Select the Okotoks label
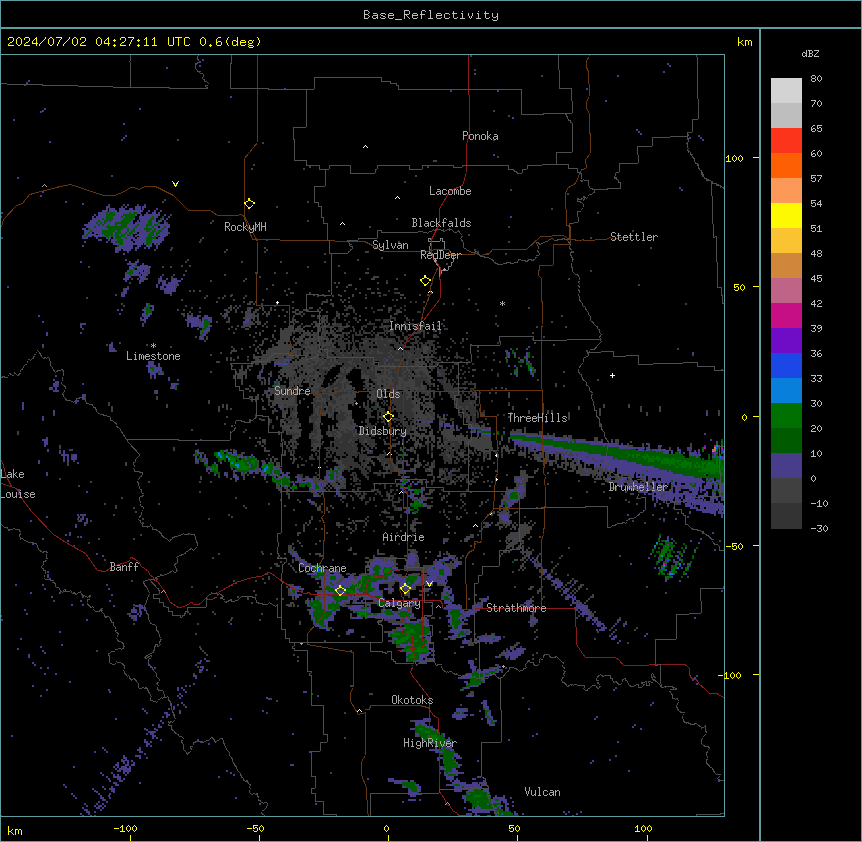 pos(412,700)
